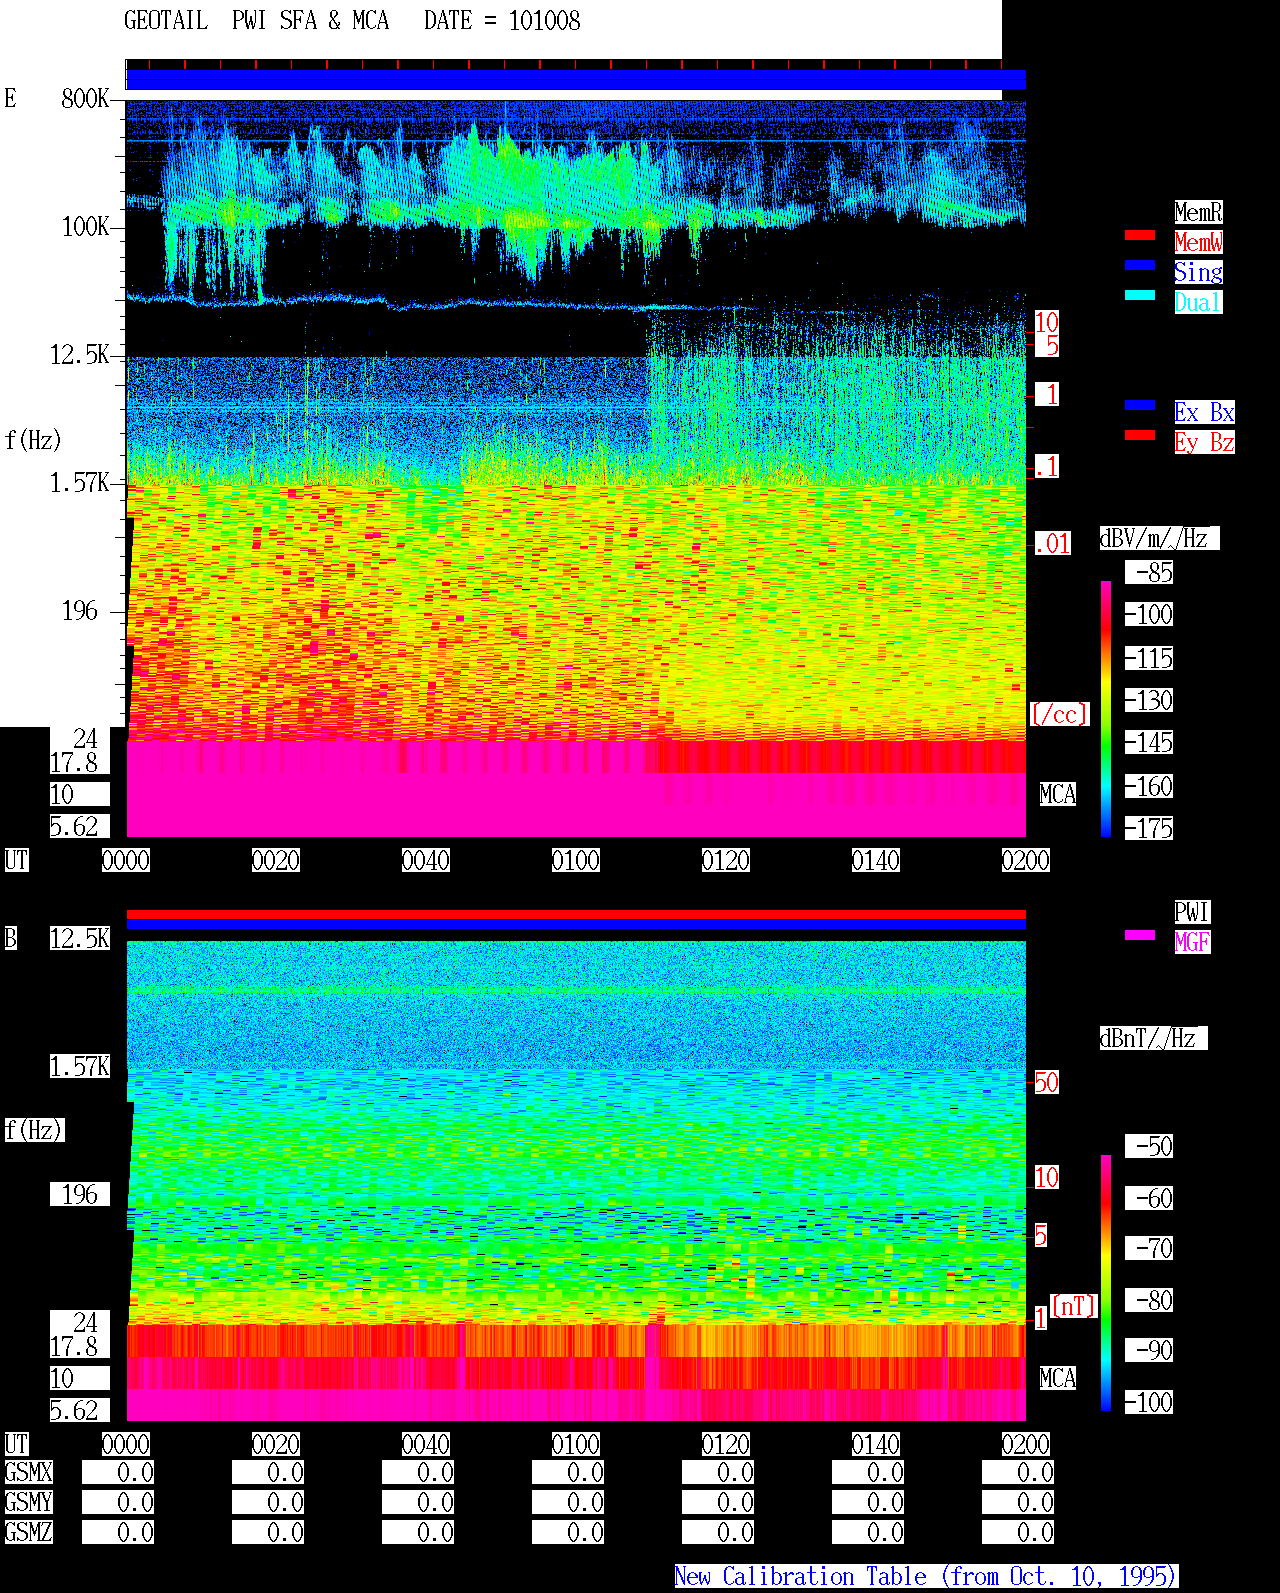Click the 0120 UT tick on B panel
The image size is (1280, 1593).
(726, 1444)
